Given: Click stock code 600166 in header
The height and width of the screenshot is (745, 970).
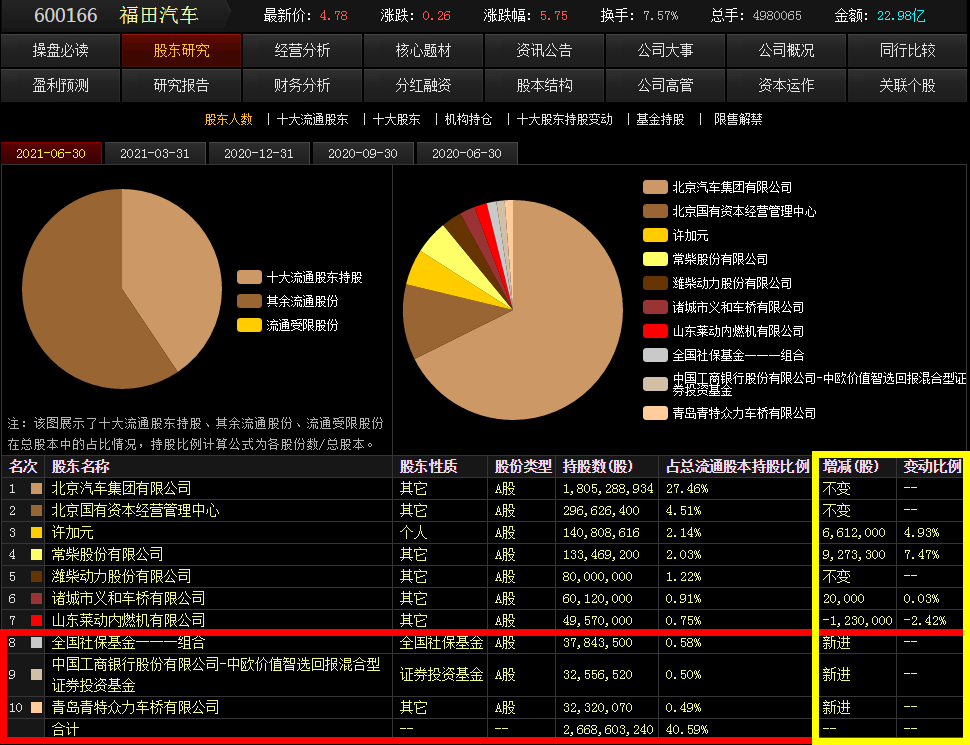Looking at the screenshot, I should click(66, 15).
